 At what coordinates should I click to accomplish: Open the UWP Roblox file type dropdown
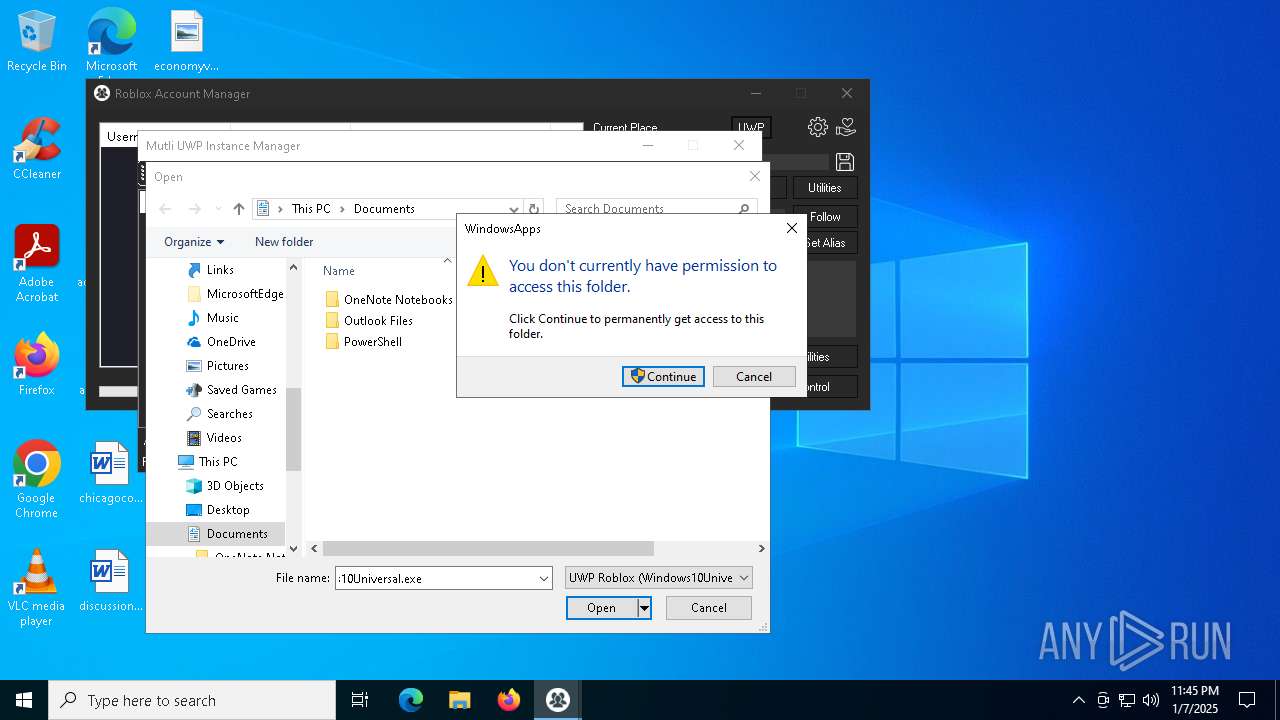658,578
